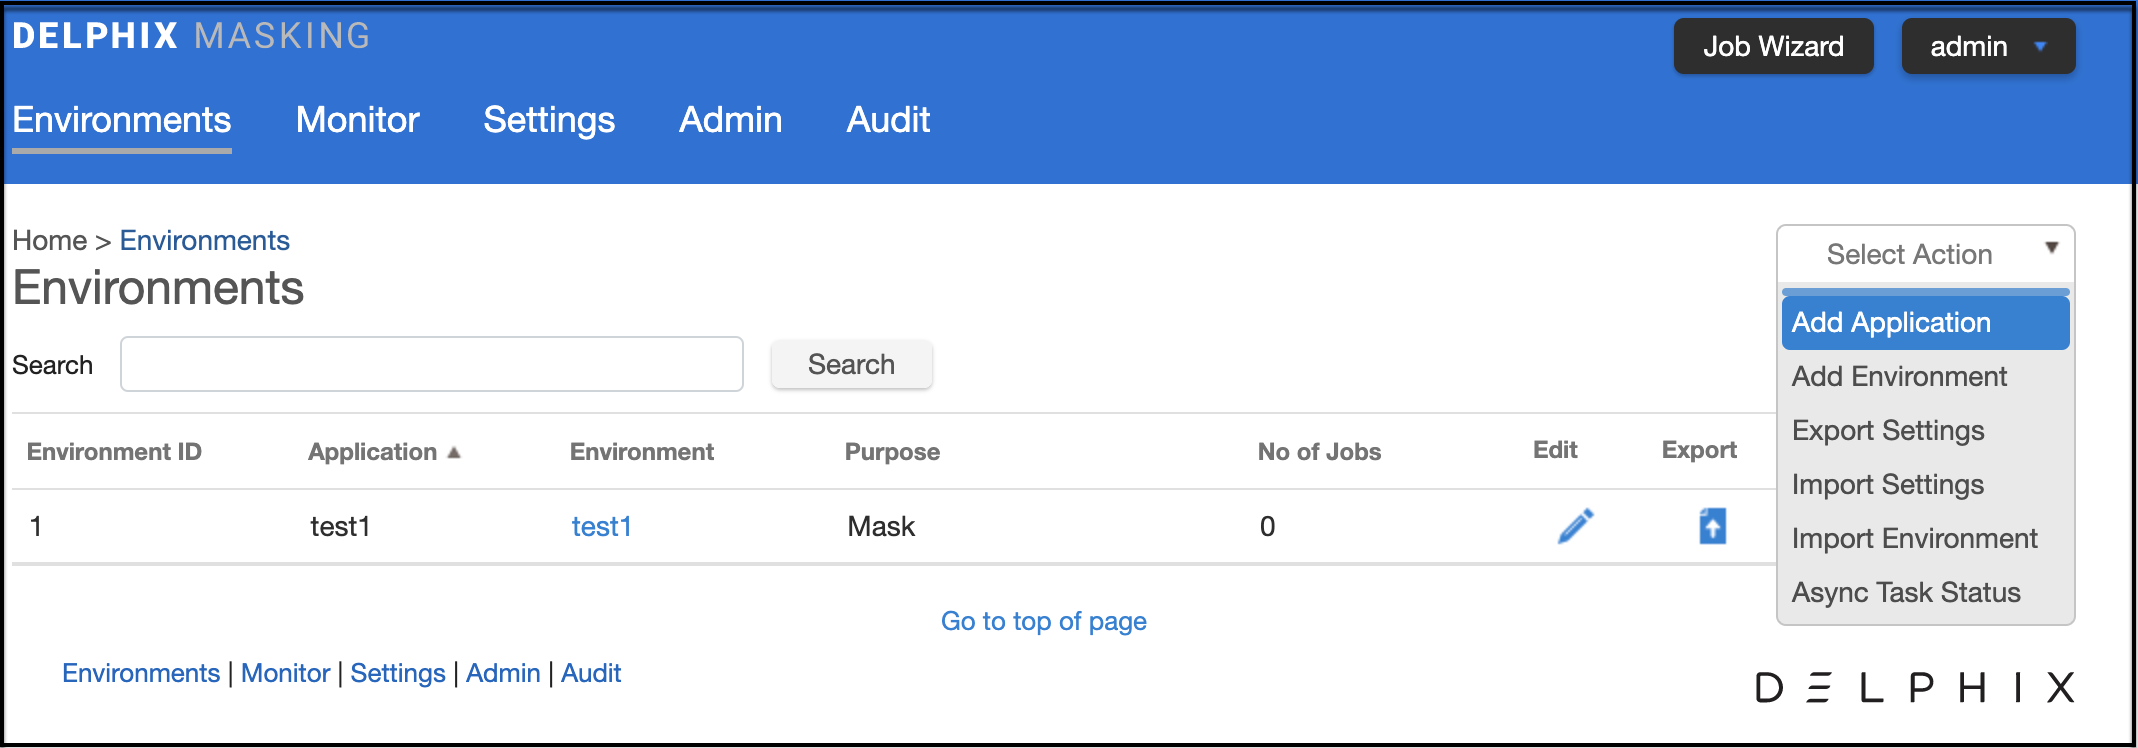
Task: Open the admin user dropdown
Action: click(x=1987, y=47)
